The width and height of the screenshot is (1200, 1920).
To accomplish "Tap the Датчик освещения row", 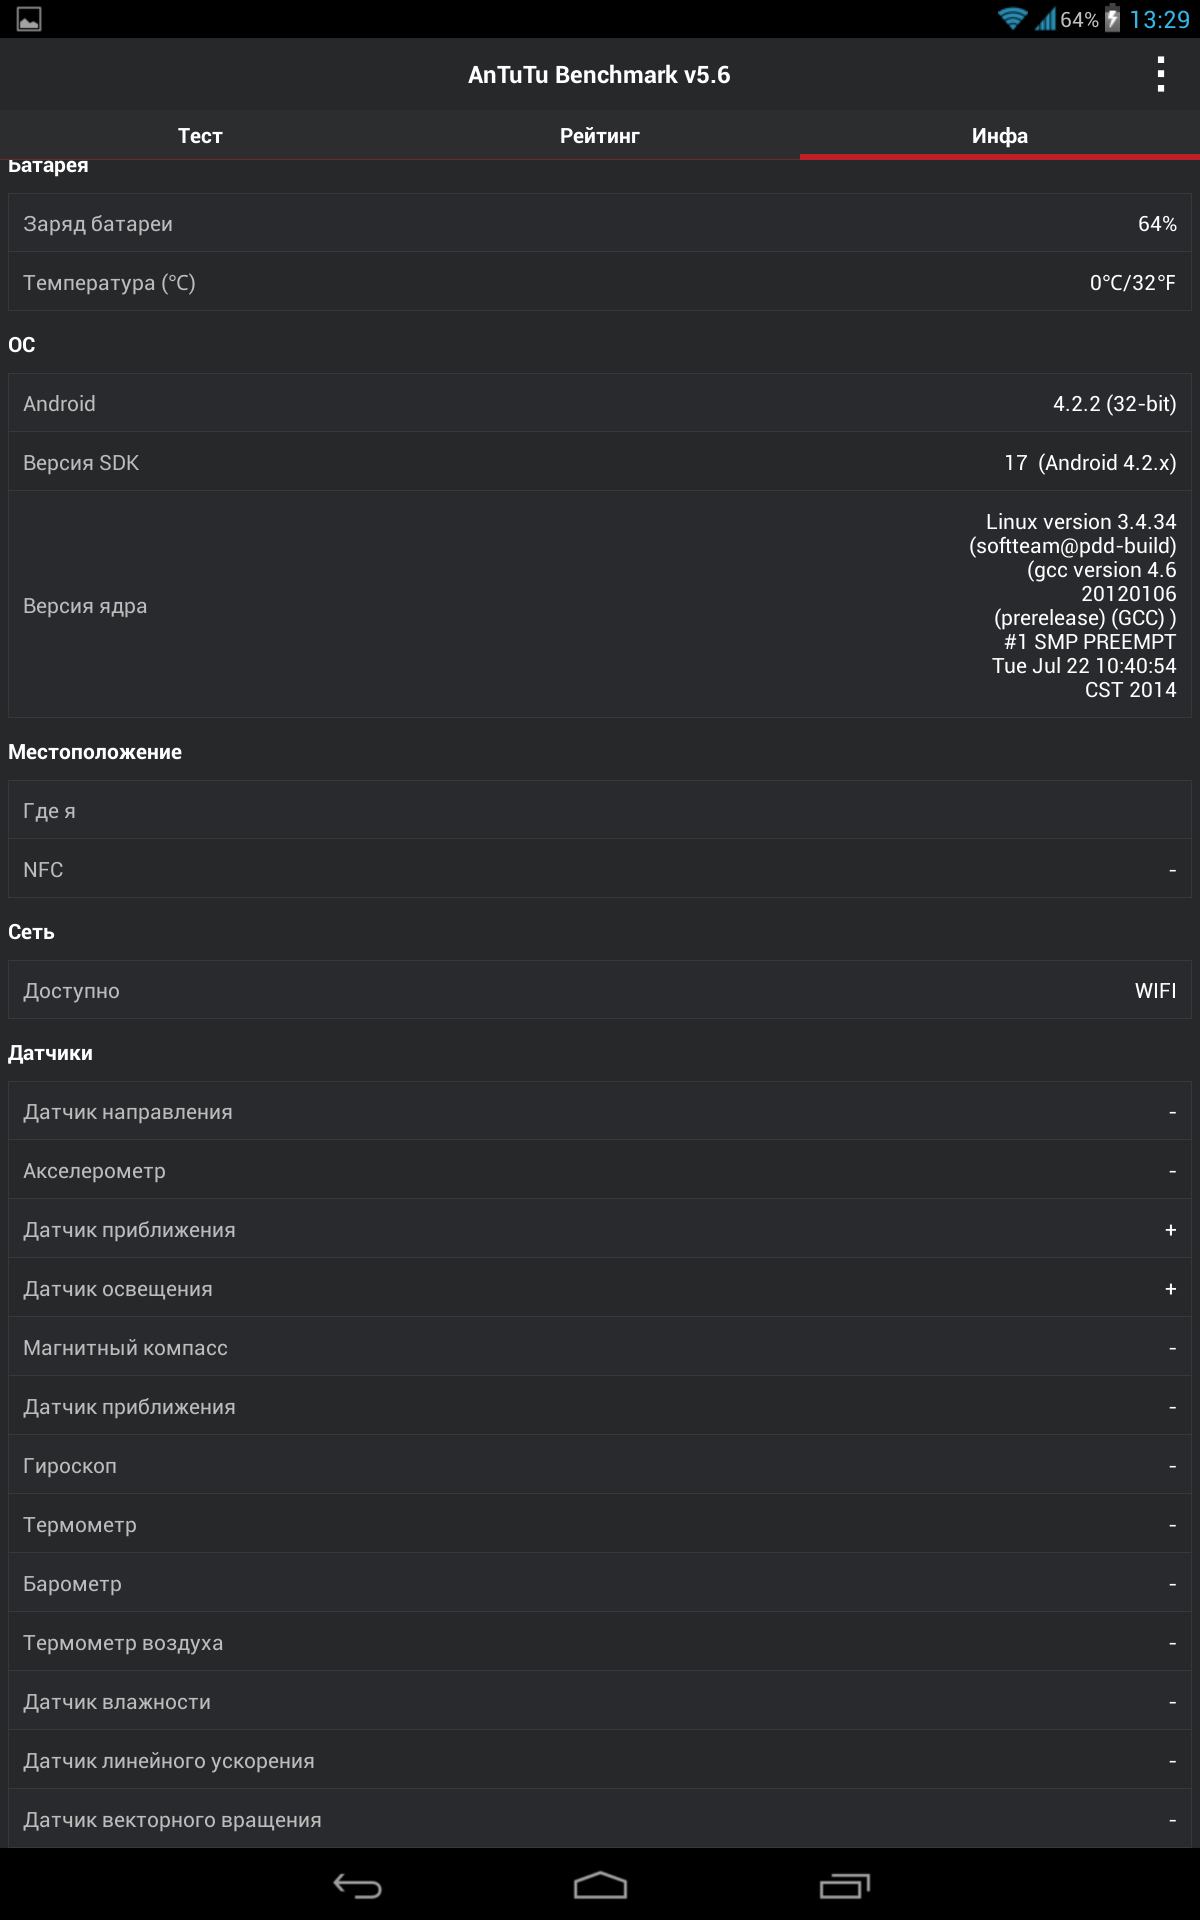I will pos(600,1289).
